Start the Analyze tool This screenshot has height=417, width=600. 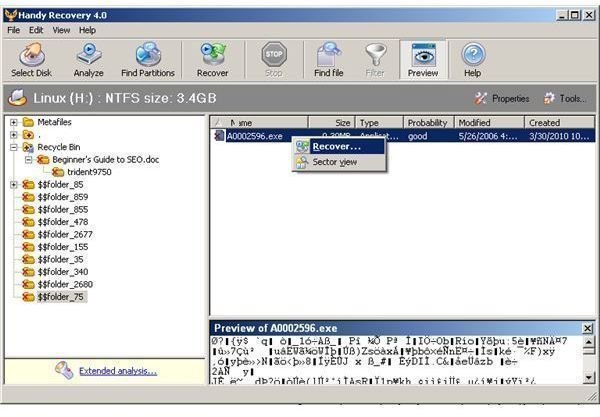88,60
